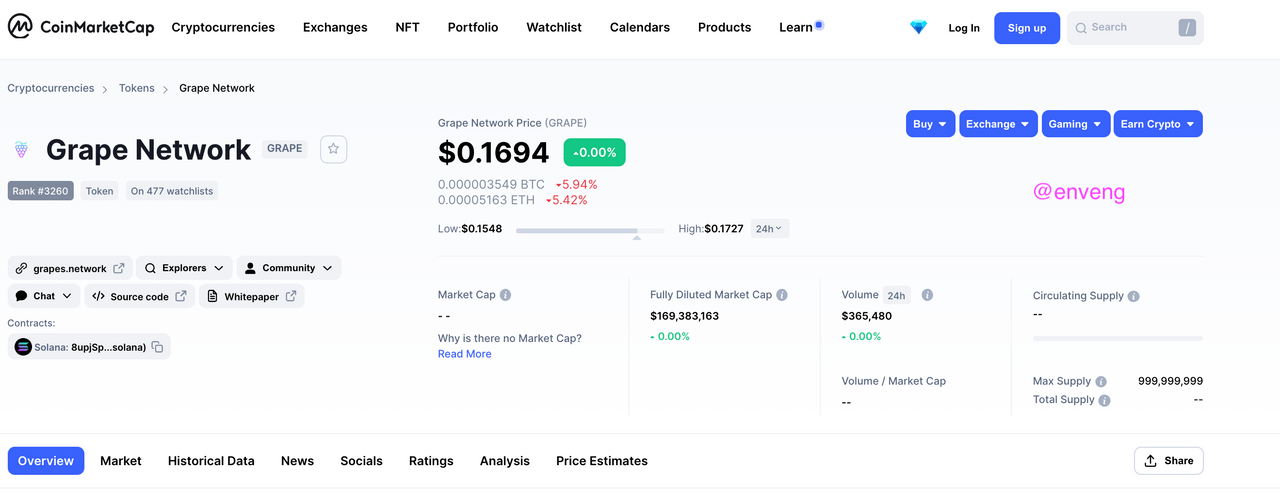Select the Overview tab
Image resolution: width=1280 pixels, height=493 pixels.
46,461
